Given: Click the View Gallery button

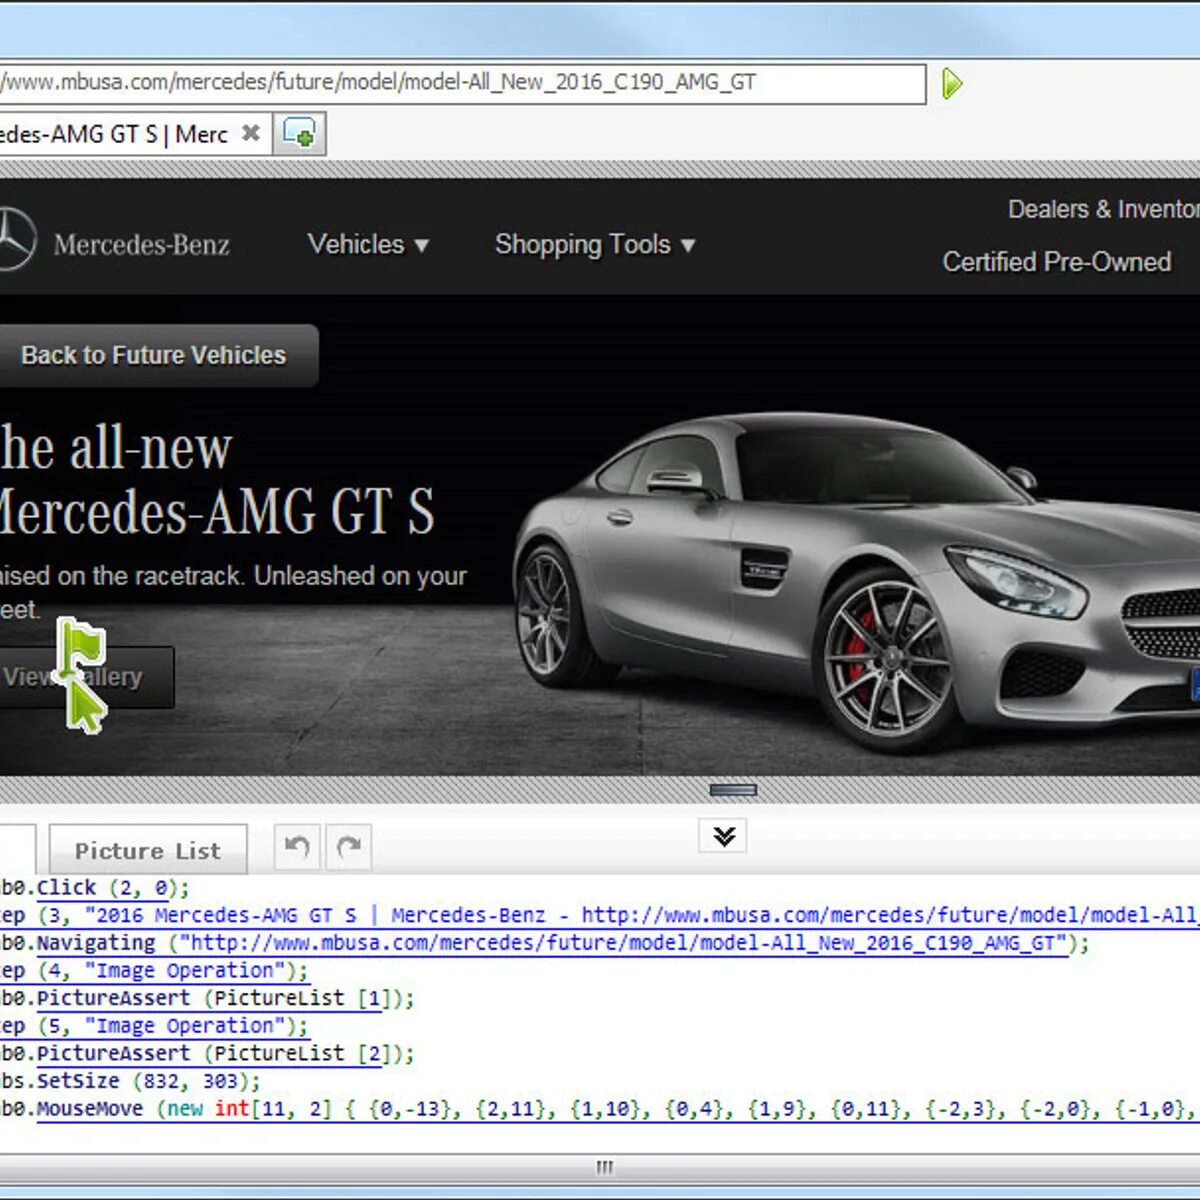Looking at the screenshot, I should [x=86, y=677].
